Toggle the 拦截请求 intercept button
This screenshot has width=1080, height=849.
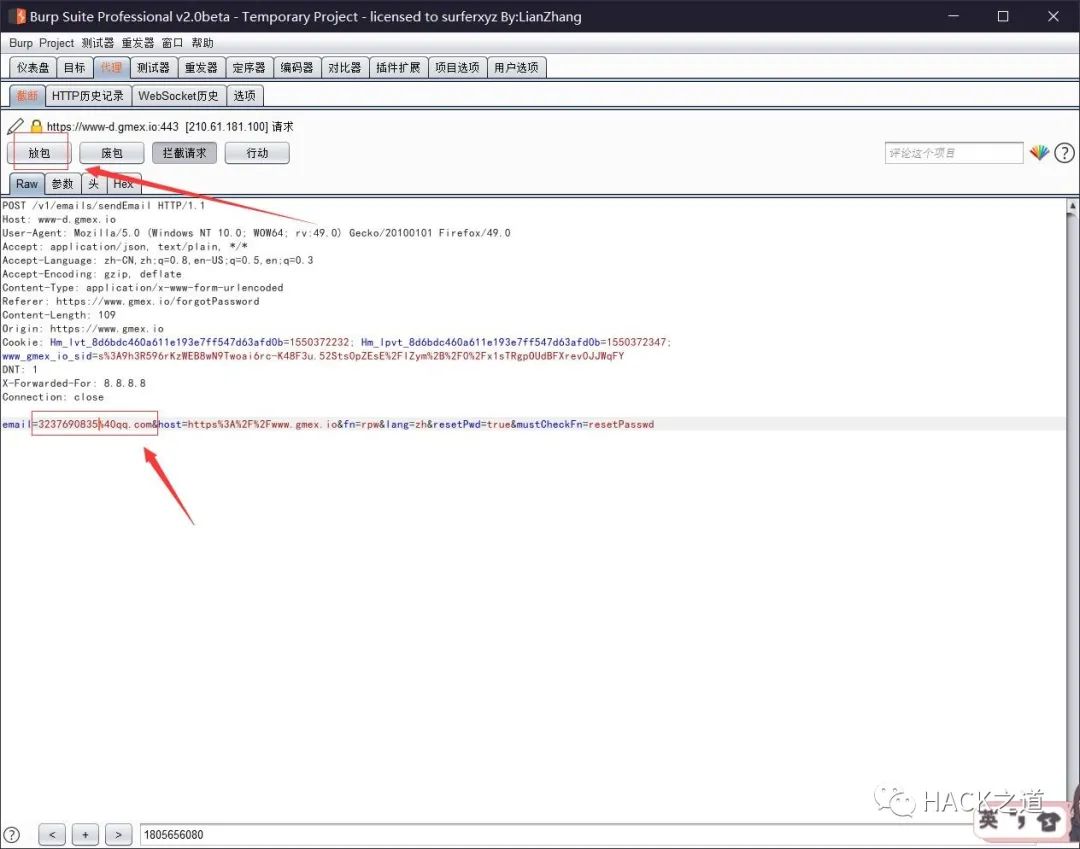(x=184, y=153)
